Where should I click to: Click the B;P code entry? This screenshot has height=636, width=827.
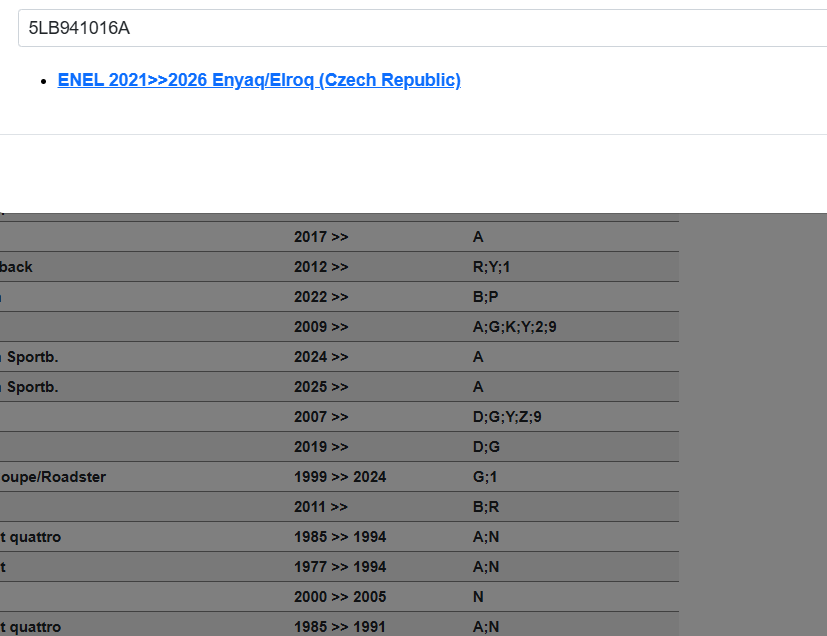(x=485, y=297)
